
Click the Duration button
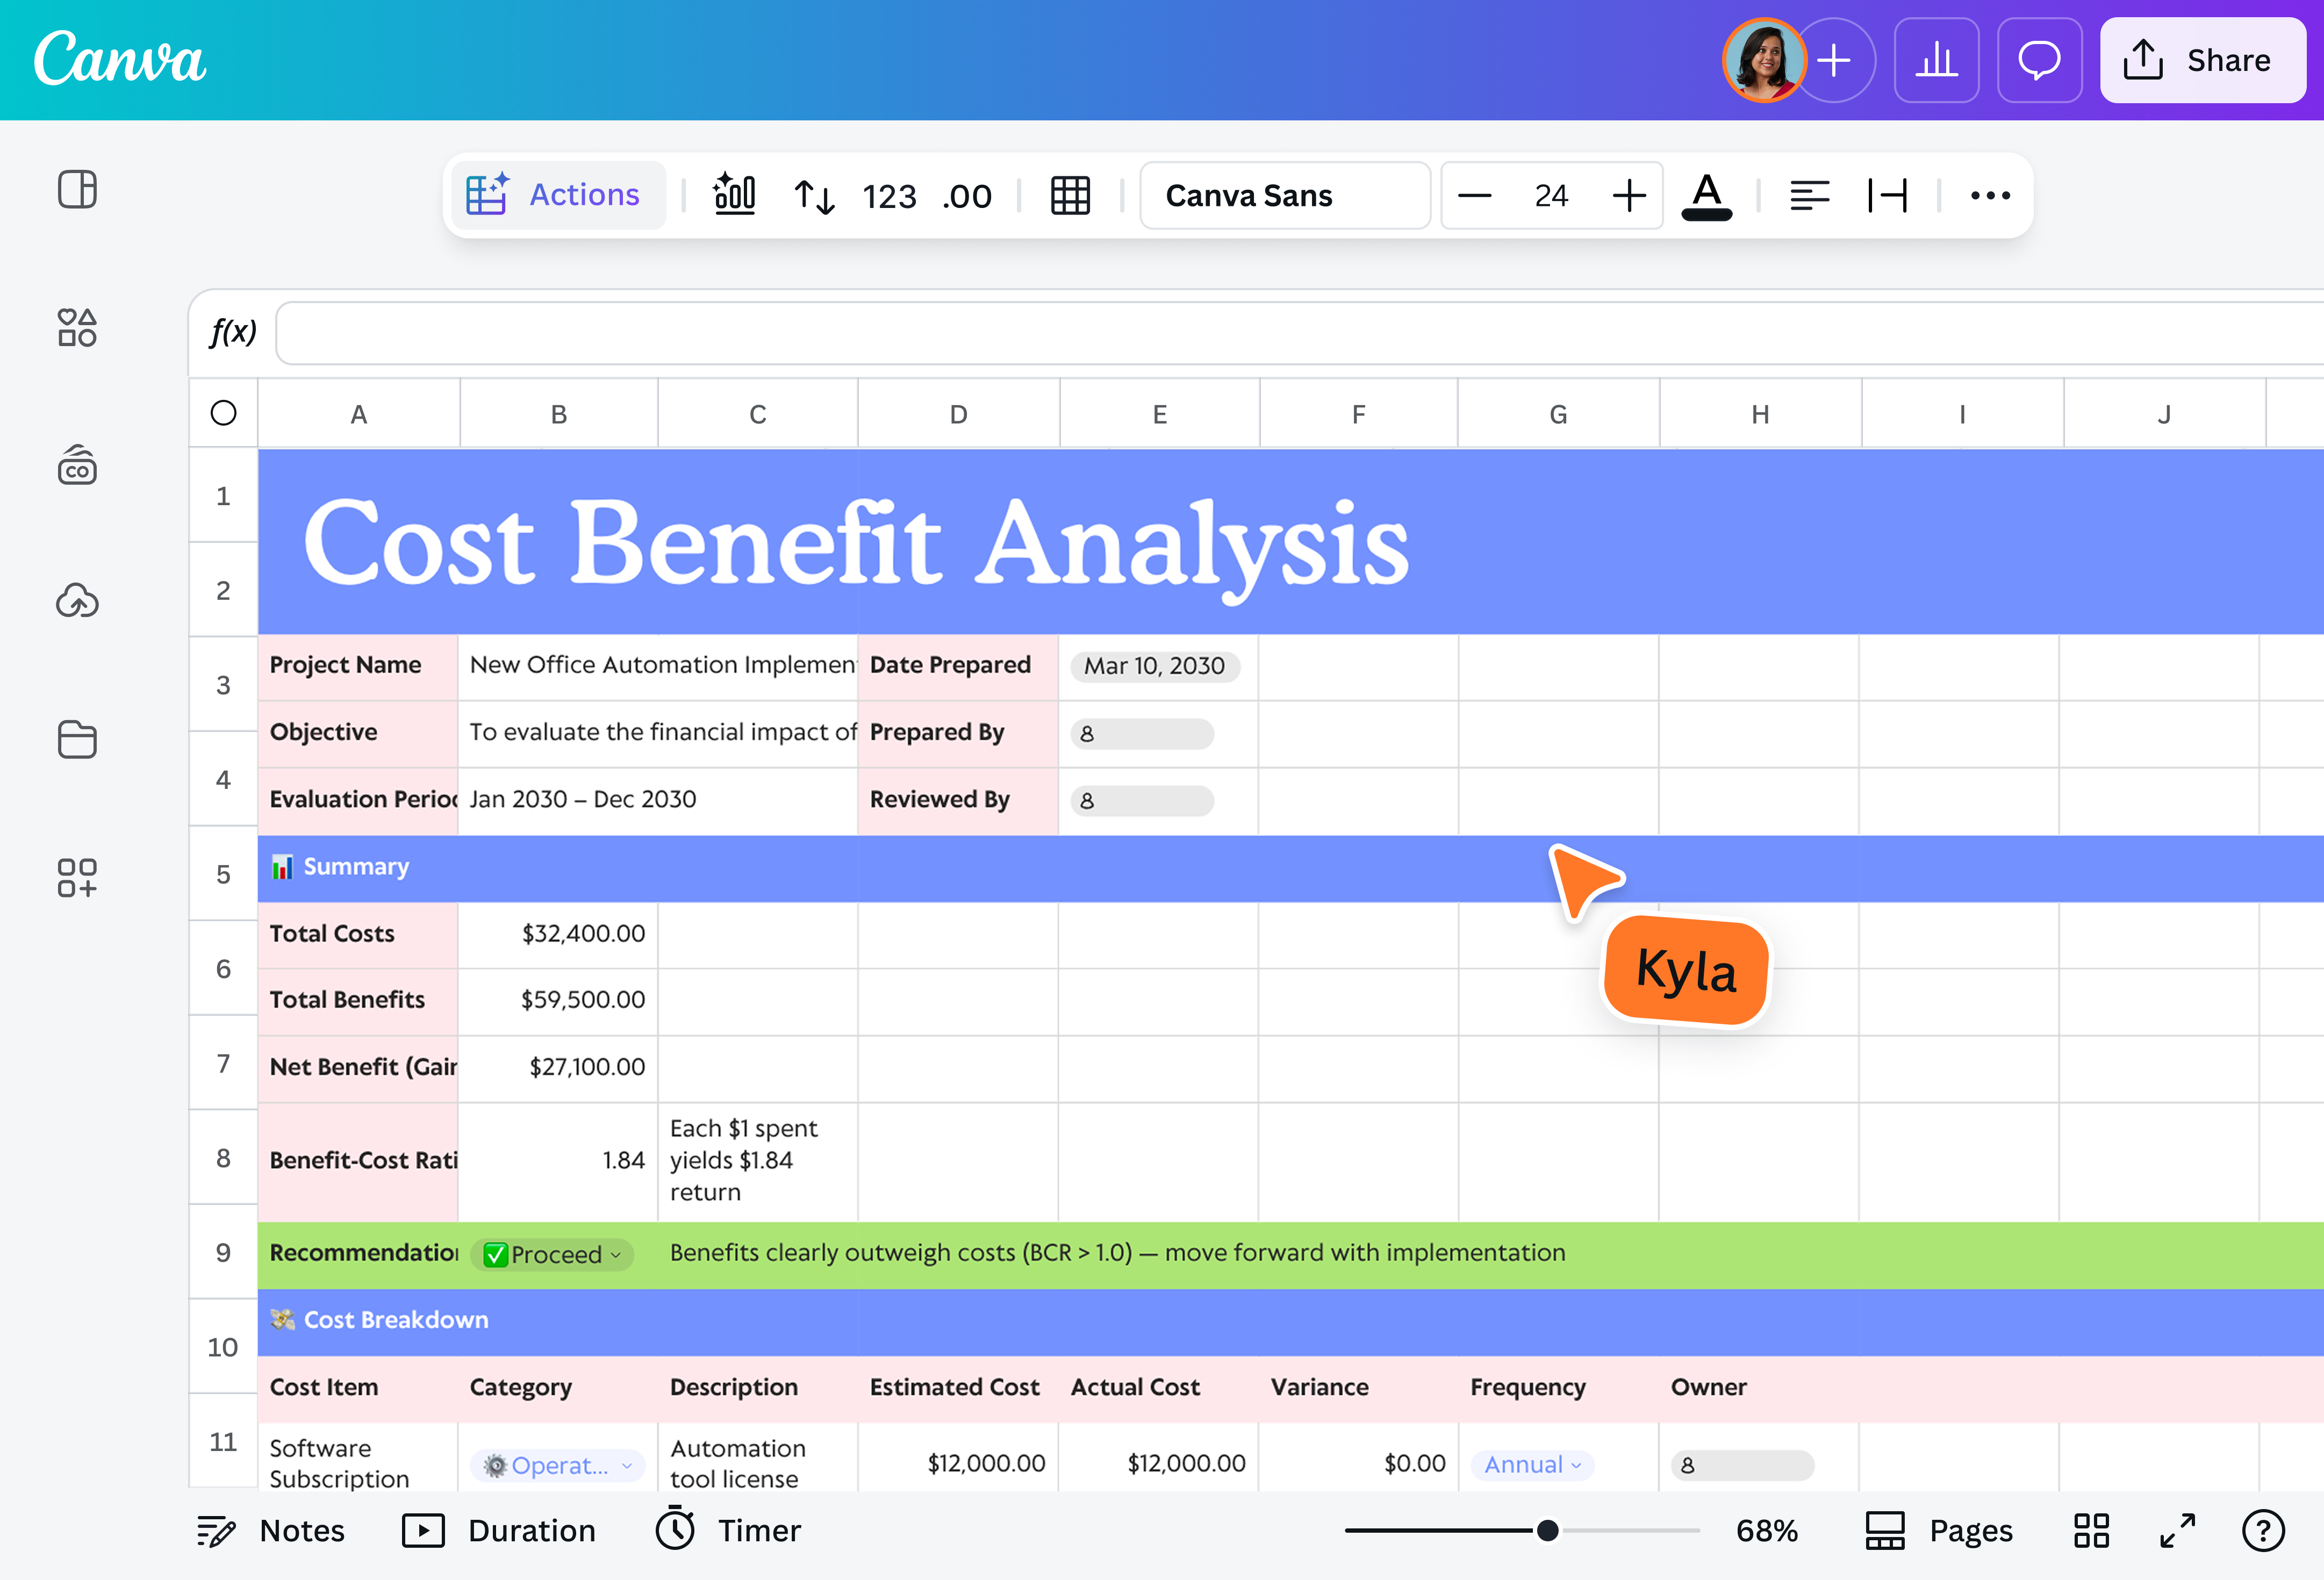pos(498,1531)
